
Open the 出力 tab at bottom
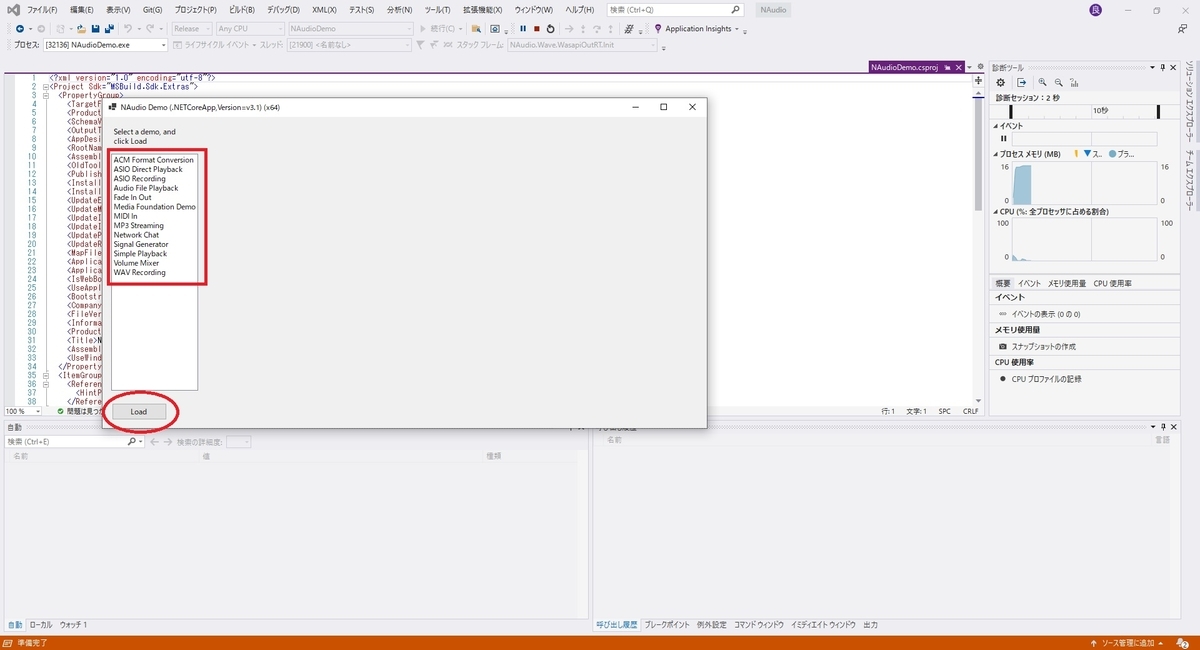[x=870, y=625]
